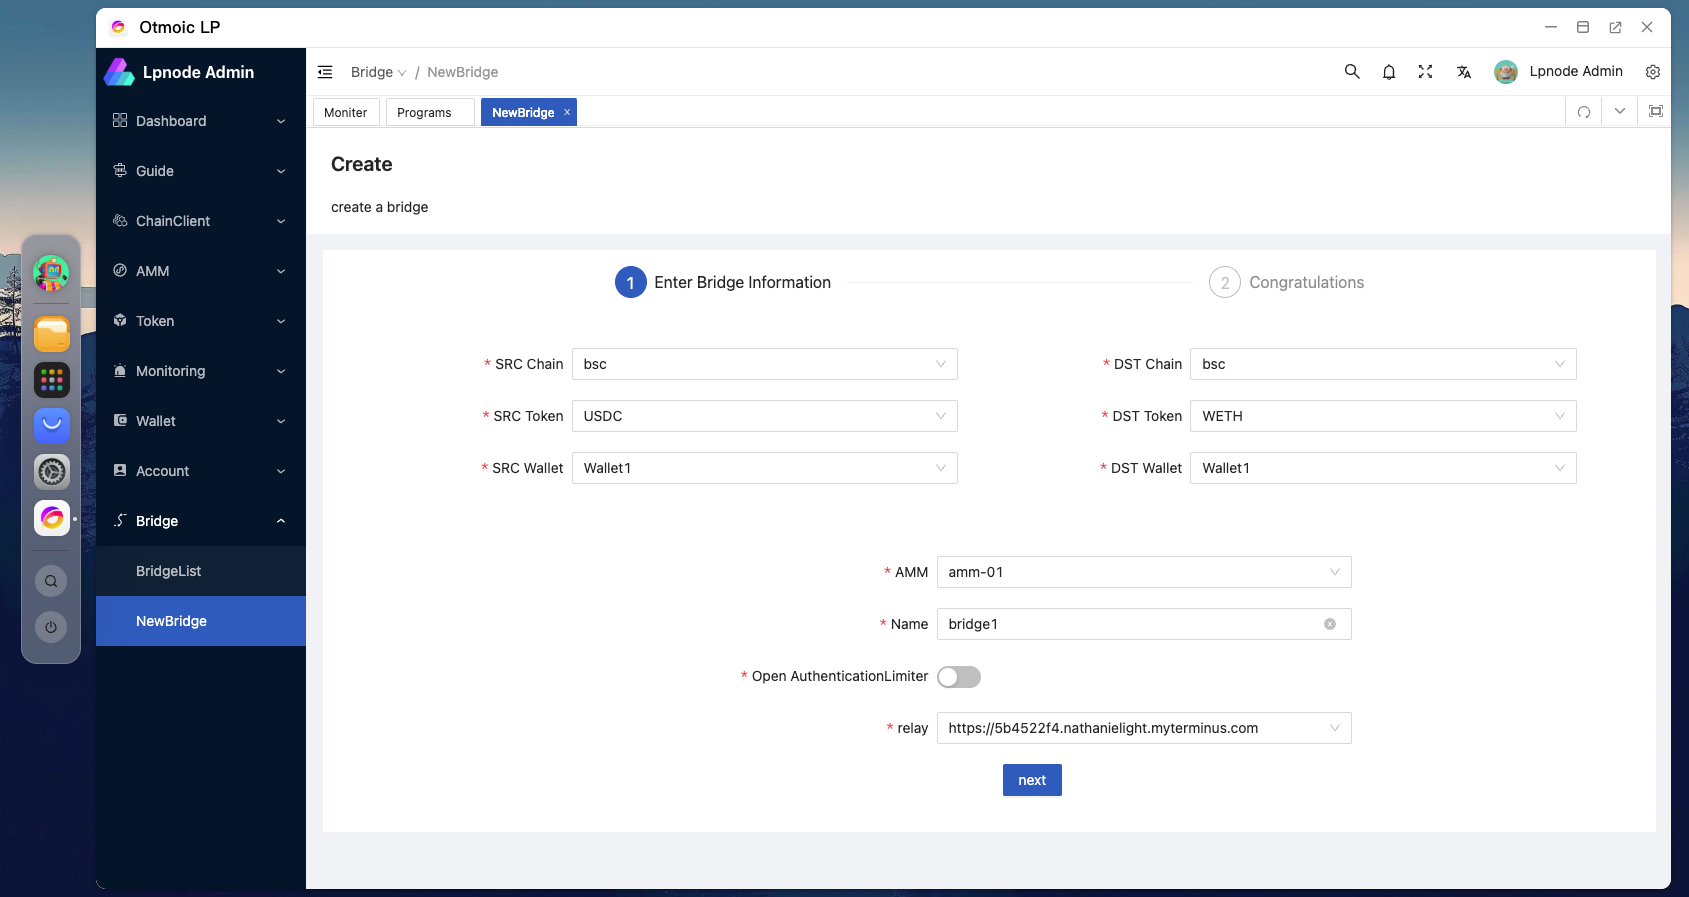Open the DST Token dropdown
The height and width of the screenshot is (897, 1689).
pos(1383,416)
